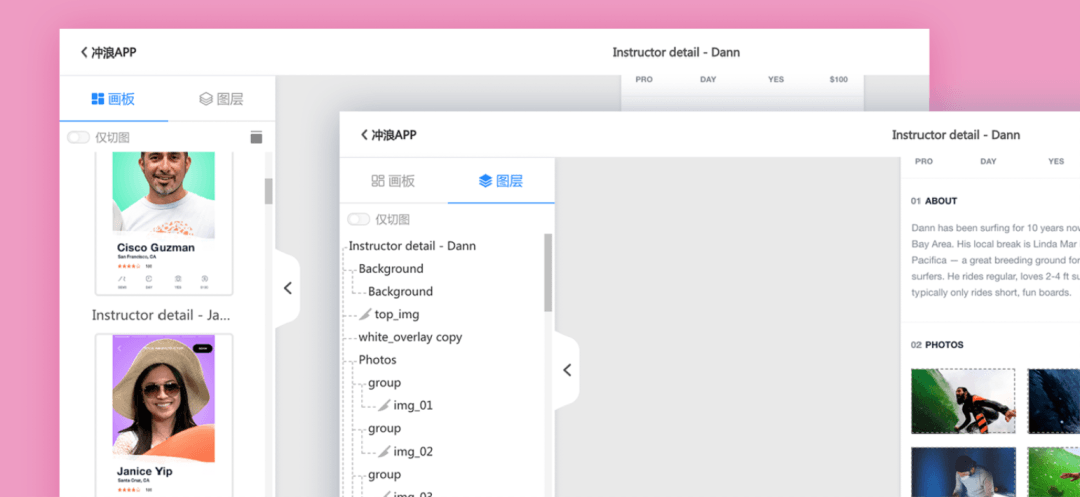Image resolution: width=1080 pixels, height=497 pixels.
Task: Select 图层 tab in back window
Action: click(221, 99)
